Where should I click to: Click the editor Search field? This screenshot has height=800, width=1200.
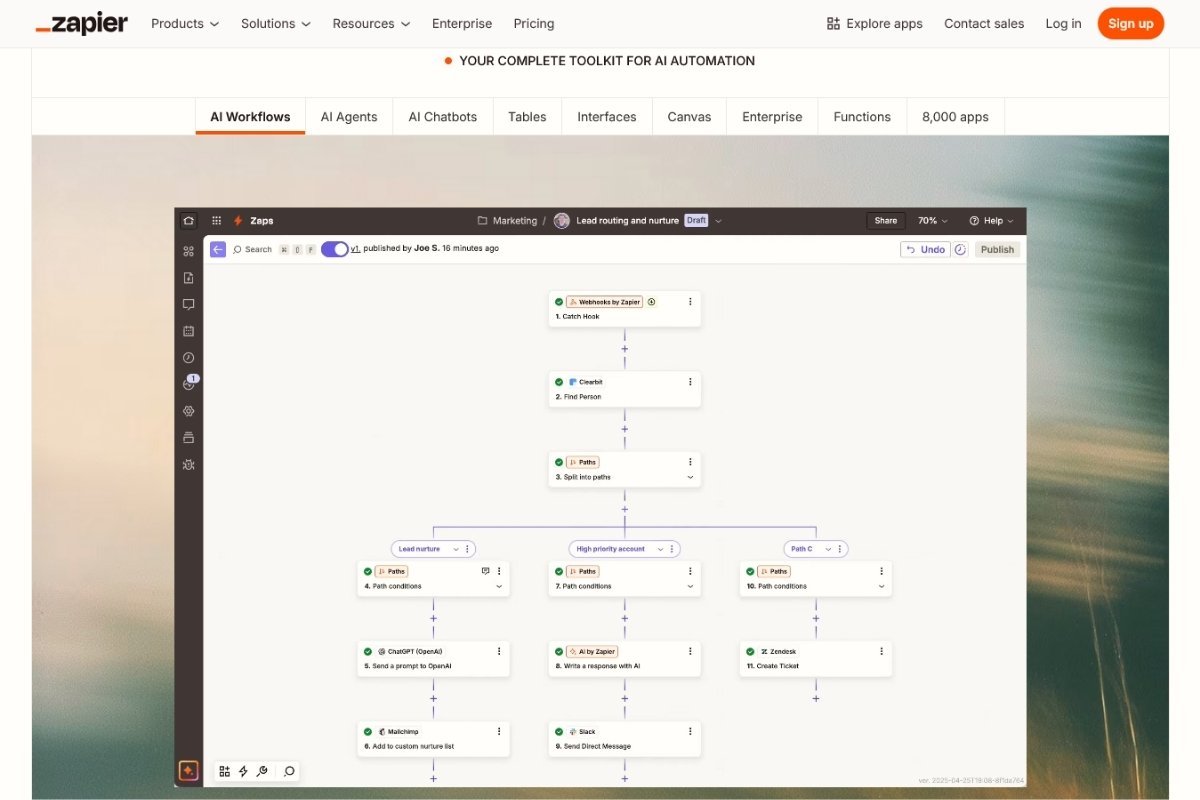point(274,249)
